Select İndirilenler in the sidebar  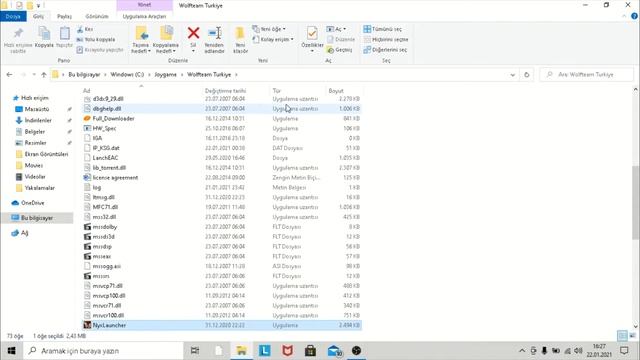(x=38, y=120)
